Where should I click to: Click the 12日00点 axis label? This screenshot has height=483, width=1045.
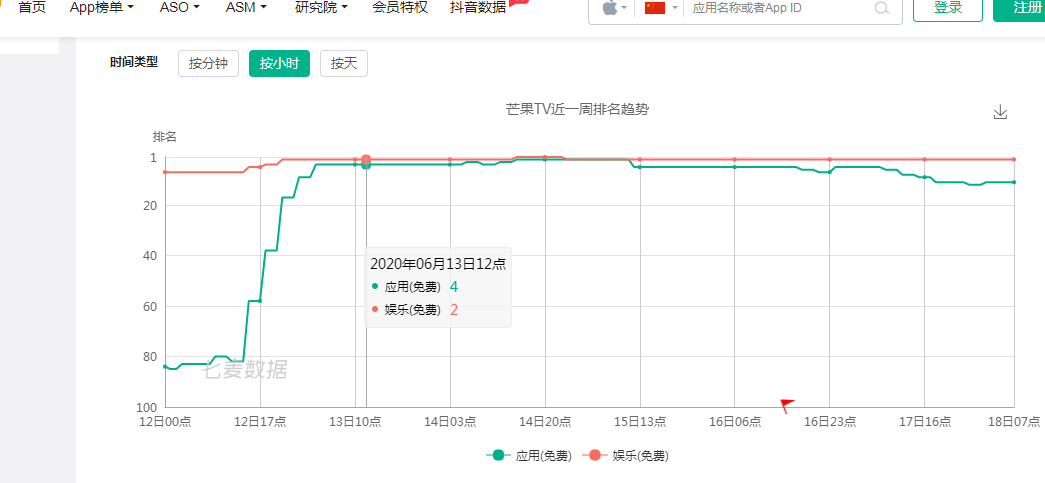tap(165, 421)
